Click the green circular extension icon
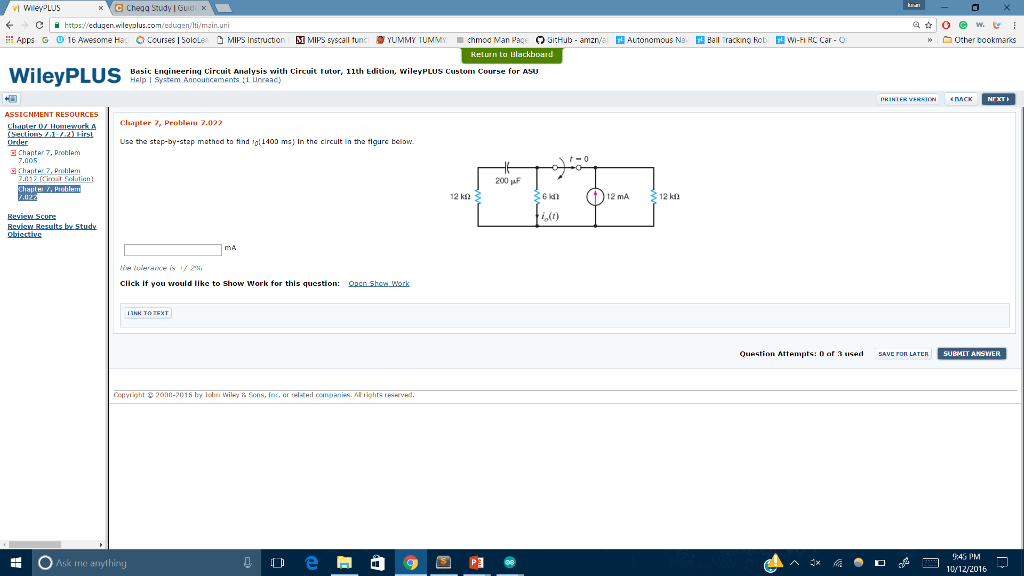Viewport: 1024px width, 576px height. 963,24
